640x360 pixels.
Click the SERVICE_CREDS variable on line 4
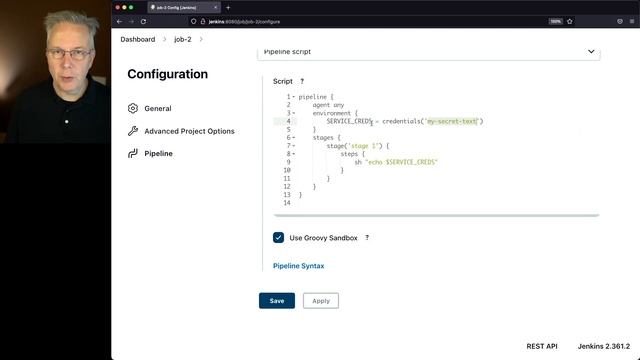[x=349, y=121]
